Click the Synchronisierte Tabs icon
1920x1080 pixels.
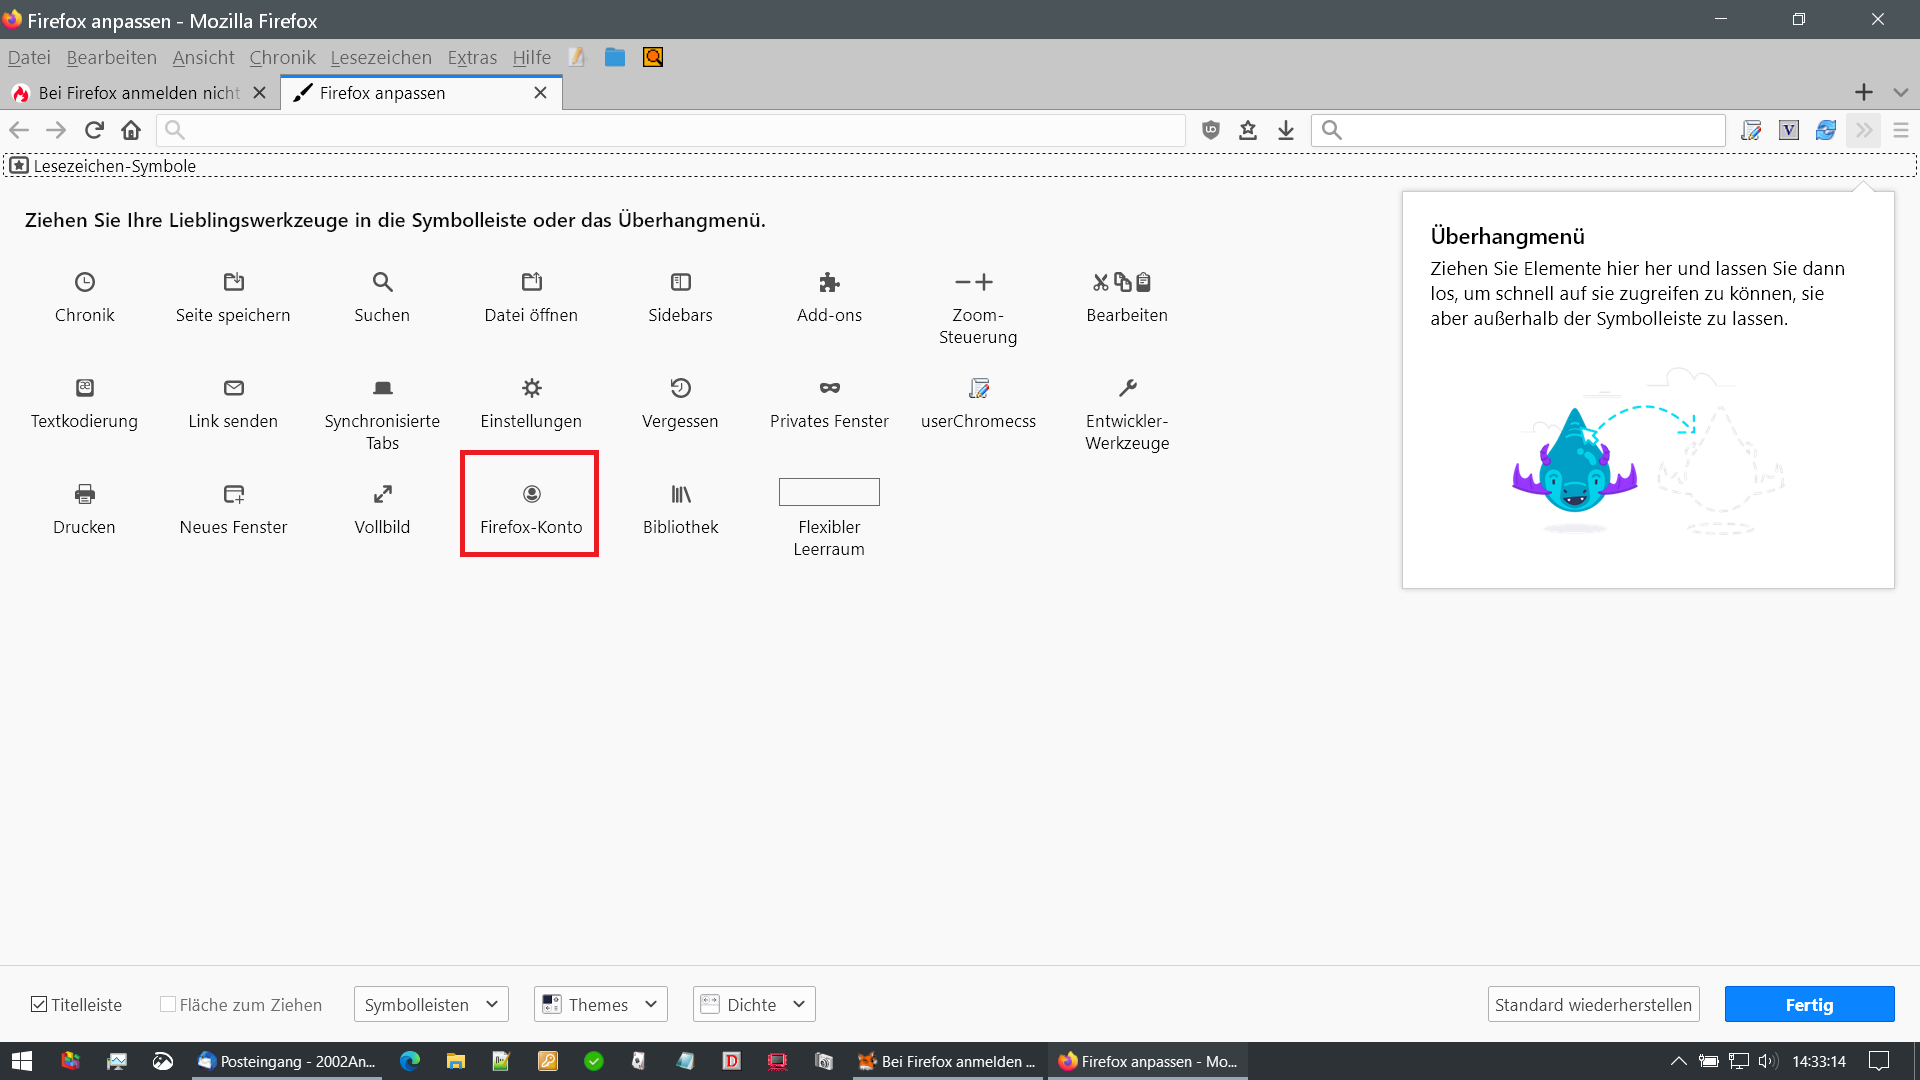point(382,388)
